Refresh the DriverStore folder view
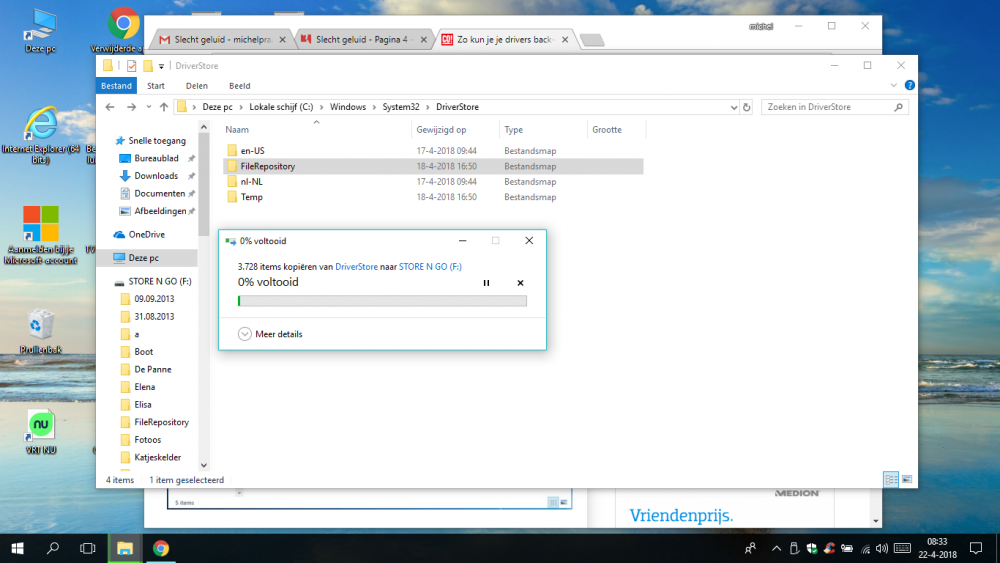This screenshot has width=1000, height=563. (747, 107)
